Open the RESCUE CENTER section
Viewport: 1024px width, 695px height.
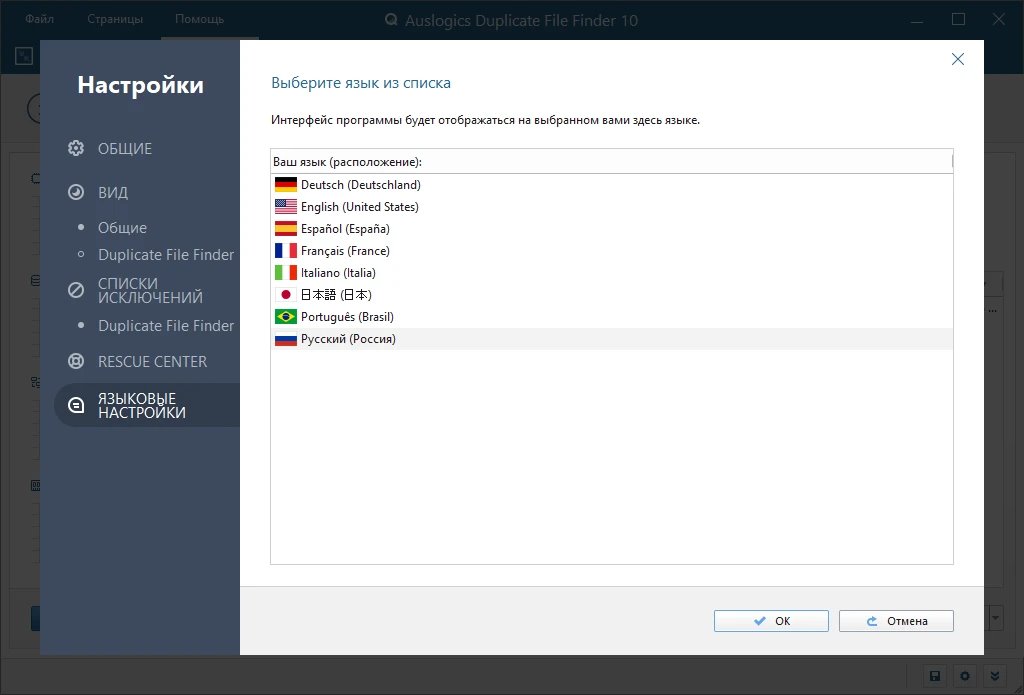coord(152,361)
